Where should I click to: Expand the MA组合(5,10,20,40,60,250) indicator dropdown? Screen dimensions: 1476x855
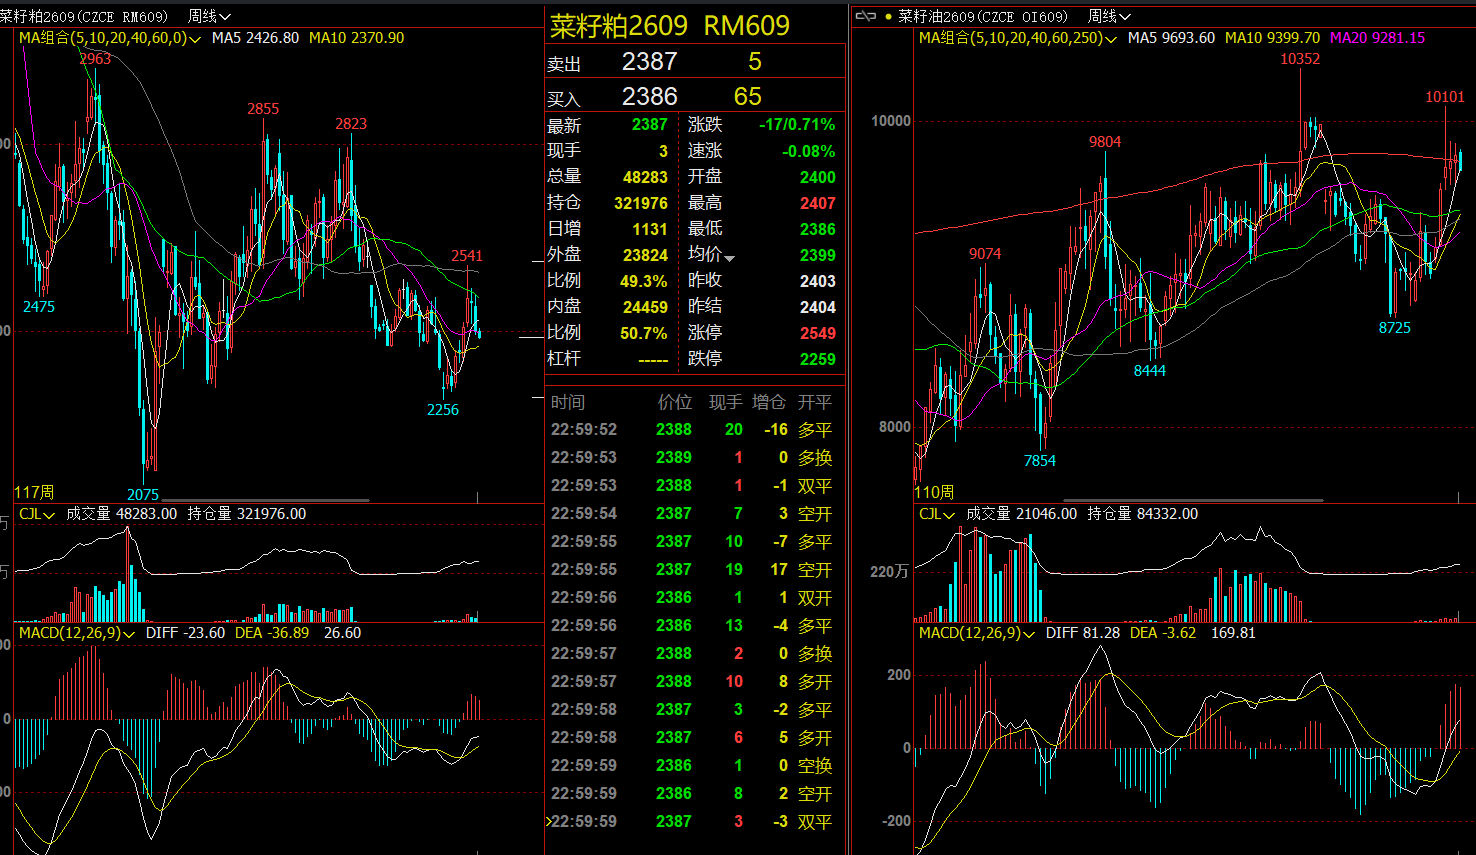pos(1110,39)
